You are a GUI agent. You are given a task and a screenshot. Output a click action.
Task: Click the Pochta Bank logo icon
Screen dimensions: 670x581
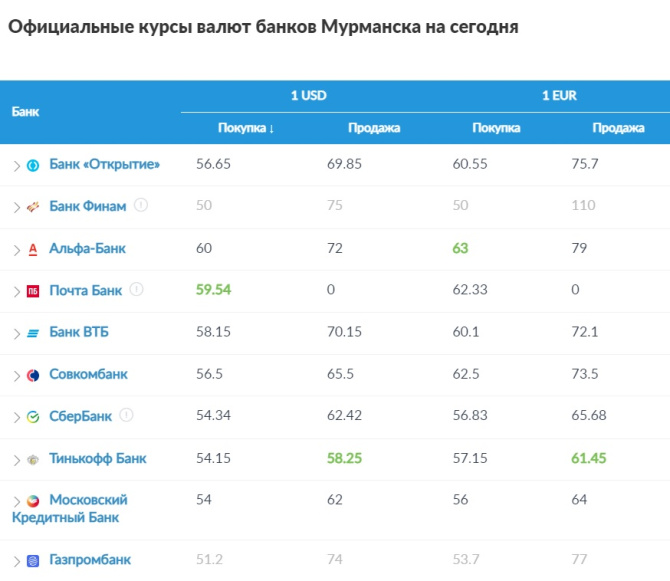33,291
